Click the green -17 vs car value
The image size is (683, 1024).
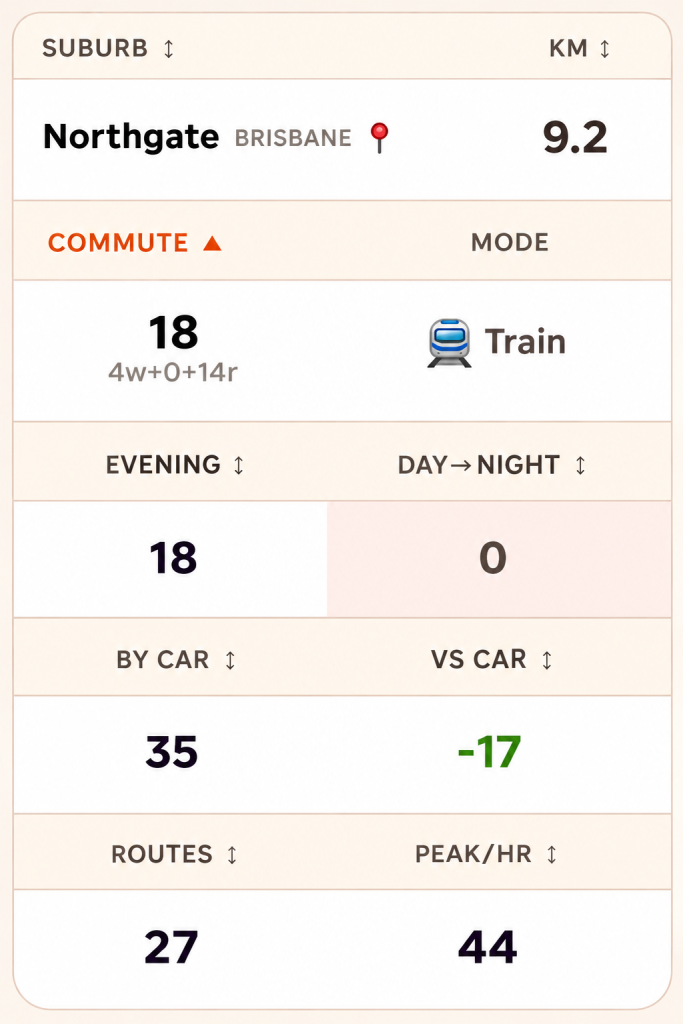(x=490, y=752)
